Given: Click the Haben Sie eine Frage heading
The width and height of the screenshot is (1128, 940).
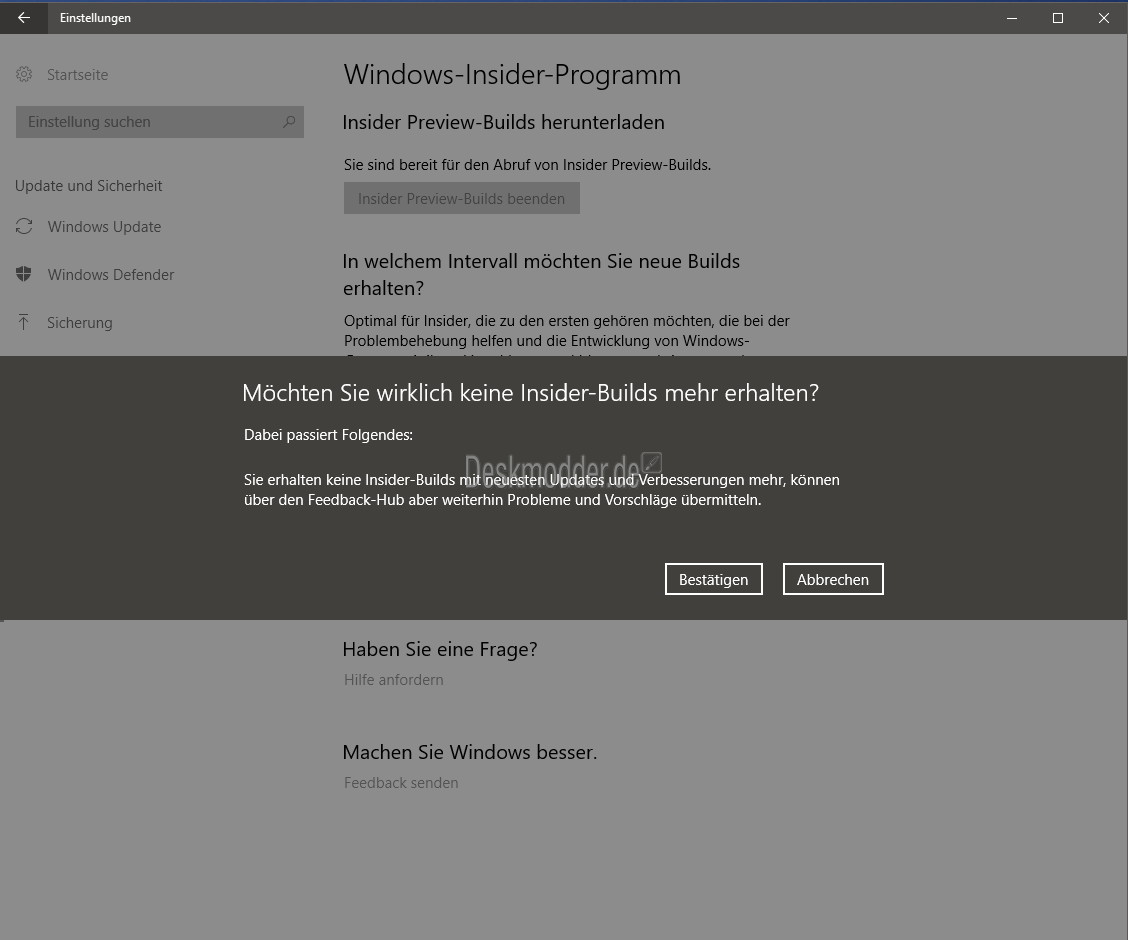Looking at the screenshot, I should click(x=440, y=649).
